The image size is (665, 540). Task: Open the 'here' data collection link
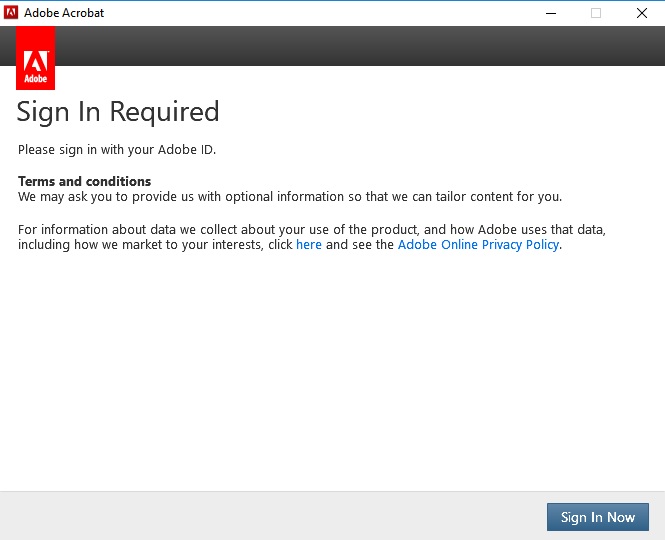pyautogui.click(x=309, y=245)
